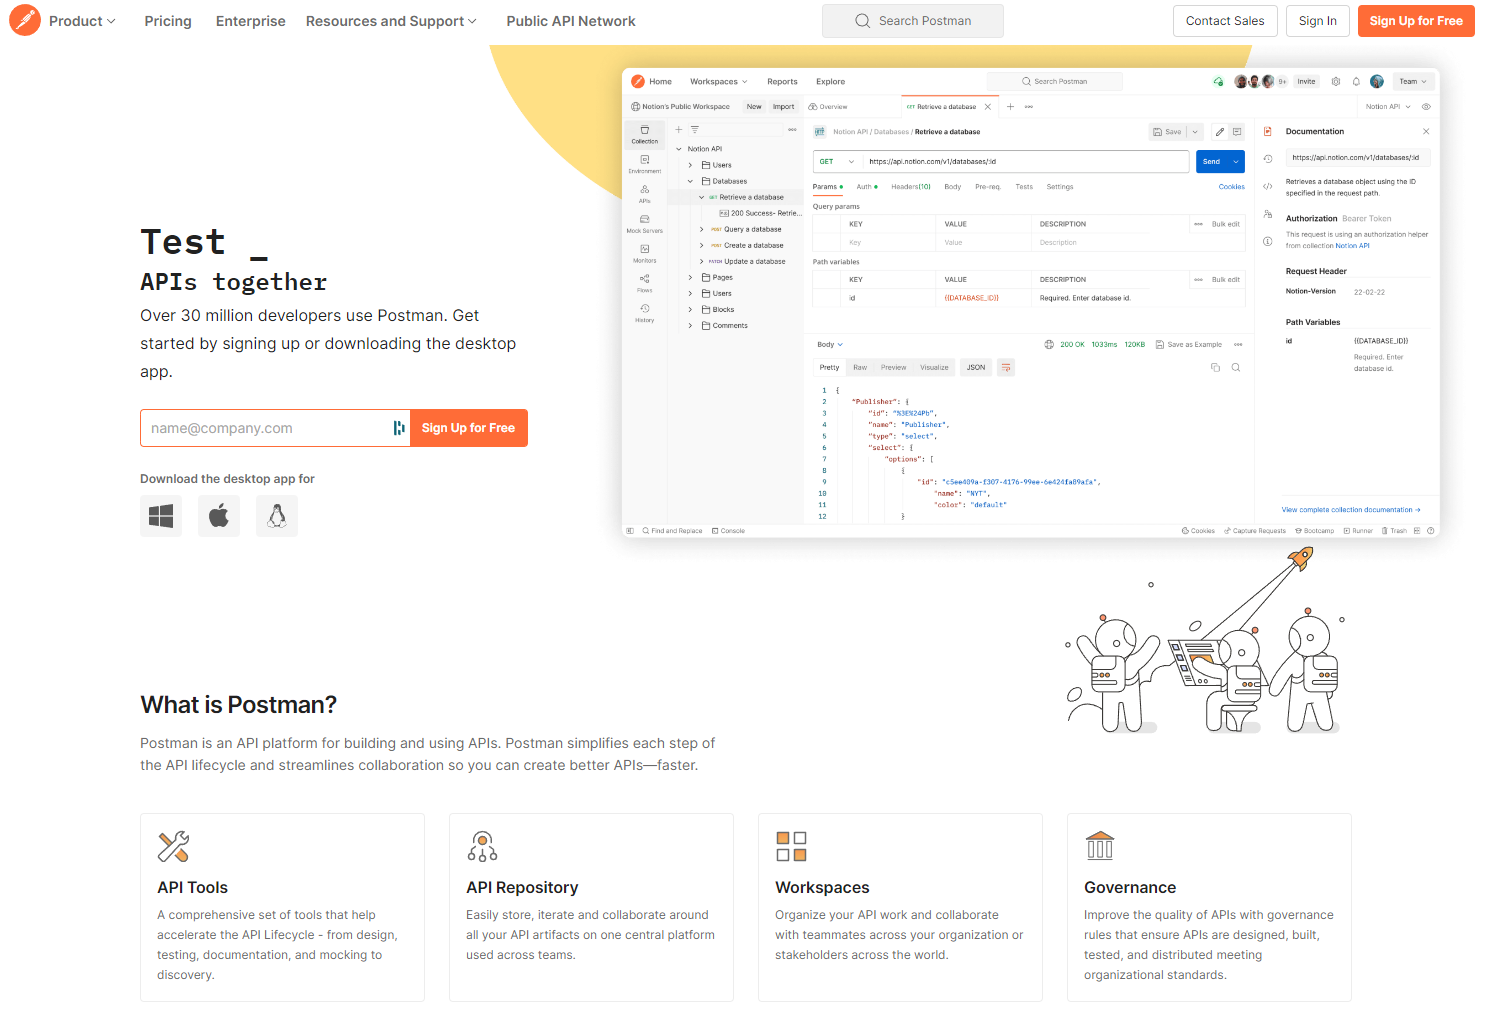Select the orange Documentation icon in right sidebar
This screenshot has width=1489, height=1031.
click(x=1268, y=132)
